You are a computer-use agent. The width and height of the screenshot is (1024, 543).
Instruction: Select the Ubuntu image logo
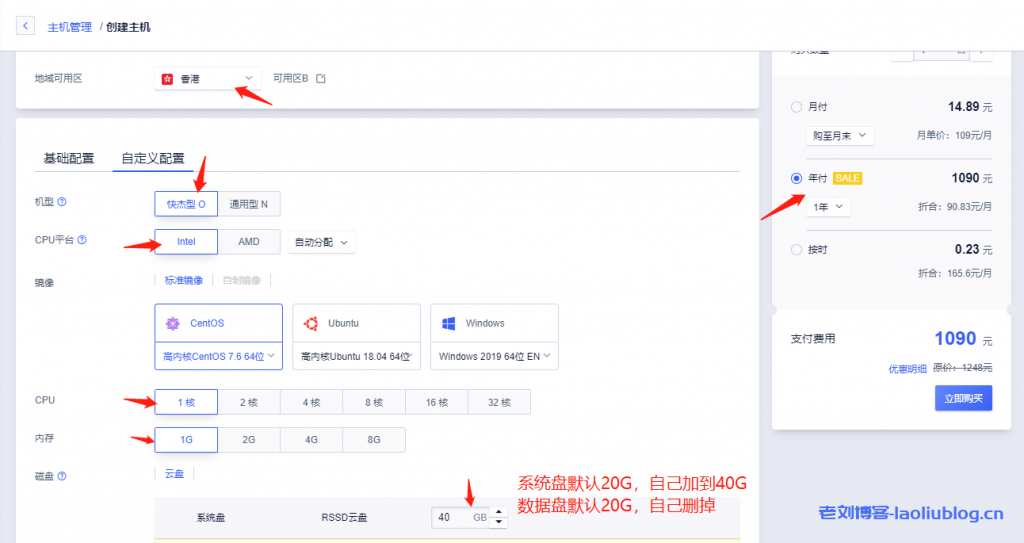pos(312,324)
